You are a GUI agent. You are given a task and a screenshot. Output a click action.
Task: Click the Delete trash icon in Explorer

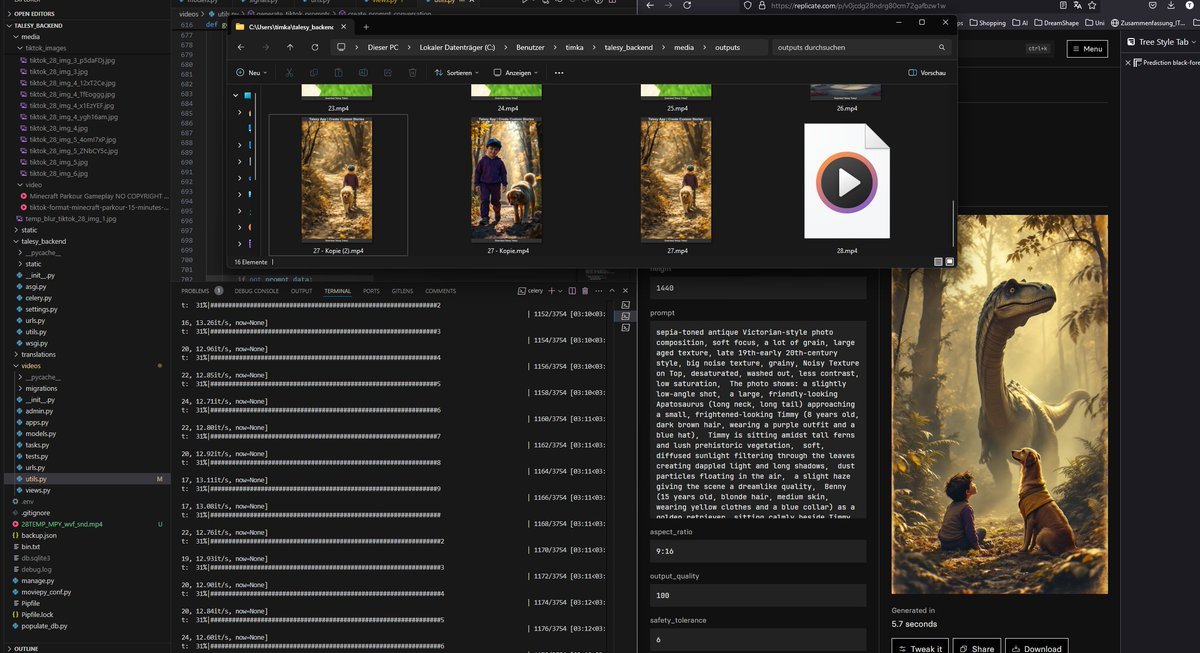pos(413,73)
